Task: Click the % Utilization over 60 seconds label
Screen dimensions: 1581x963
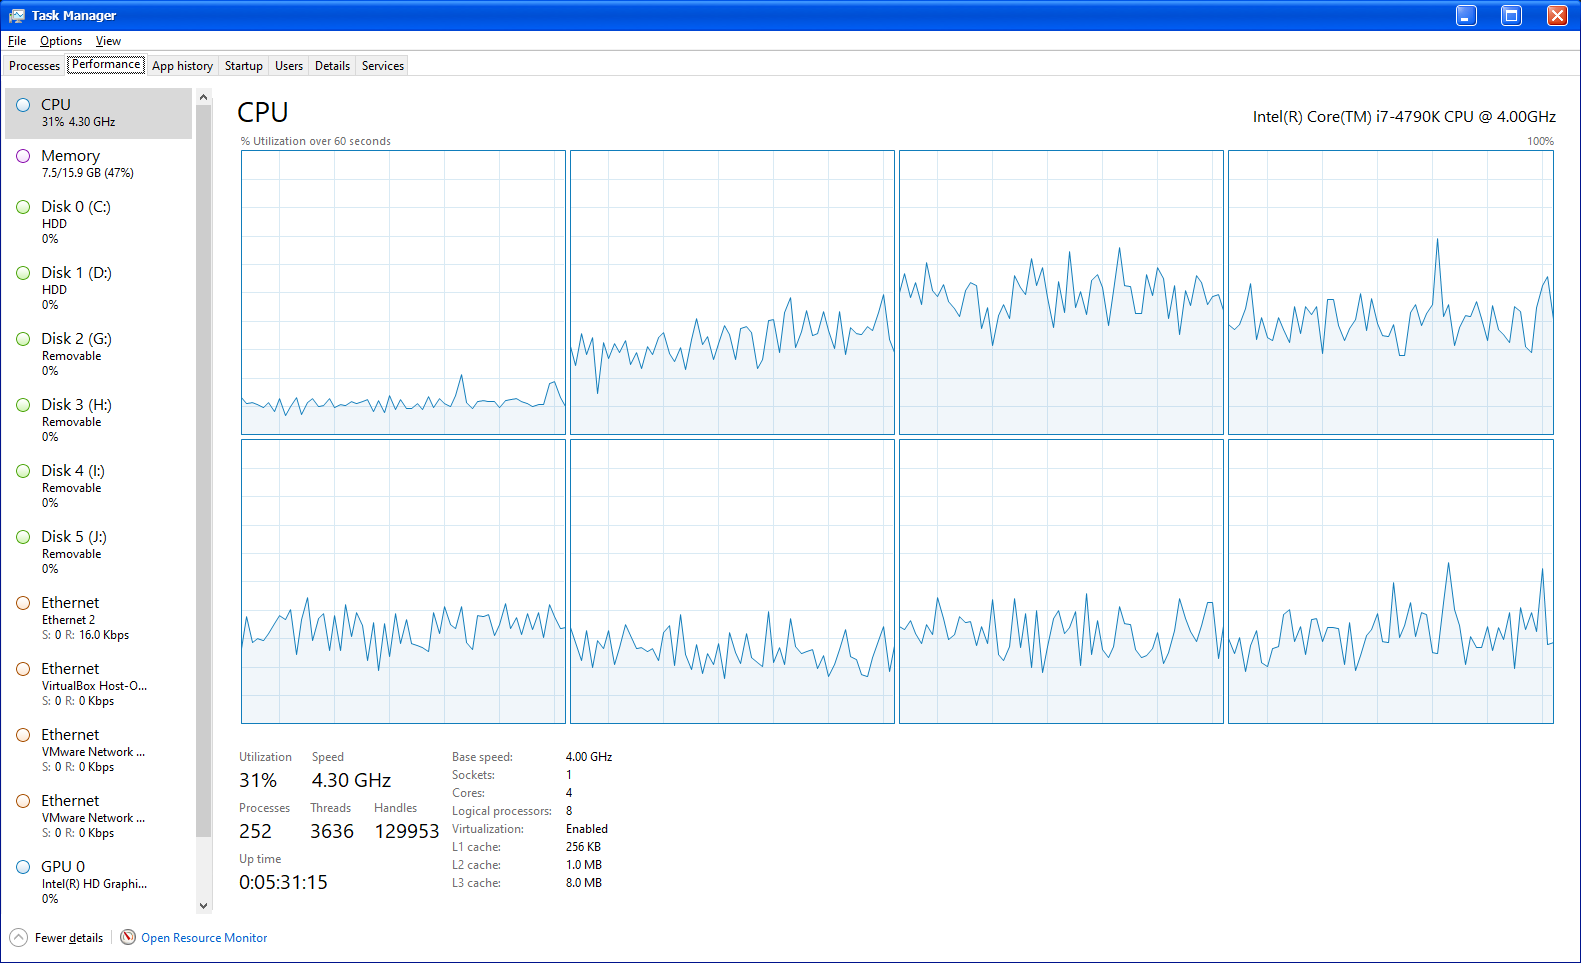Action: tap(316, 141)
